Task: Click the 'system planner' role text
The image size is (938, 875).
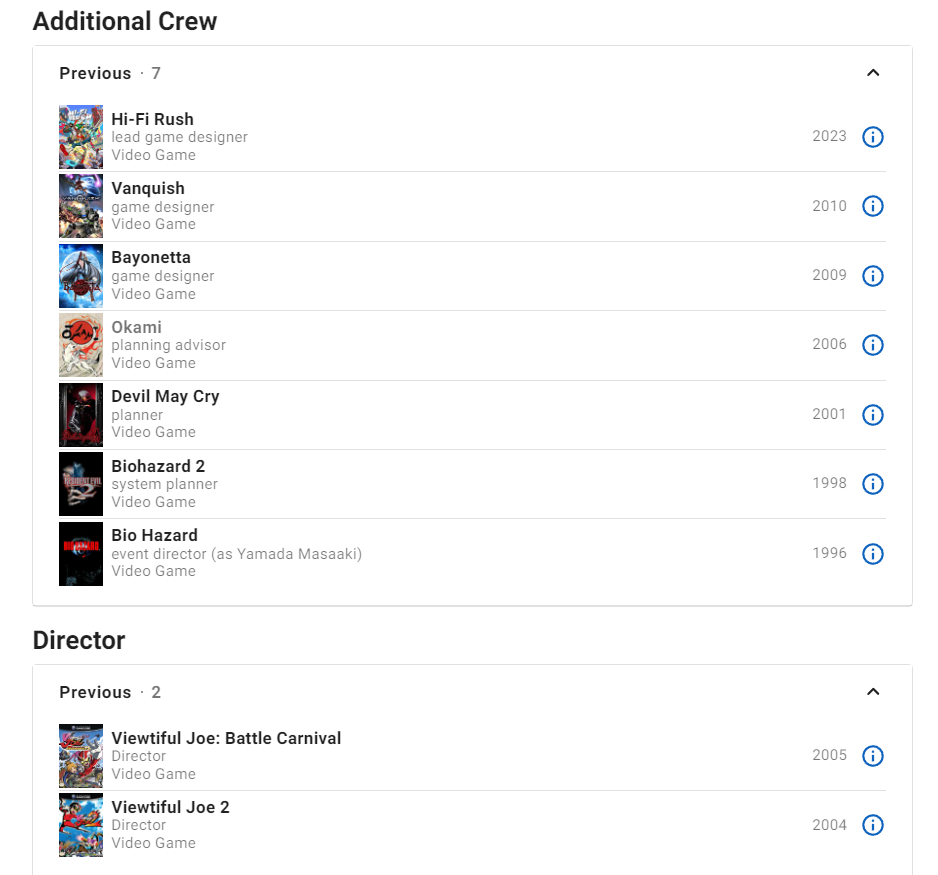Action: click(165, 484)
